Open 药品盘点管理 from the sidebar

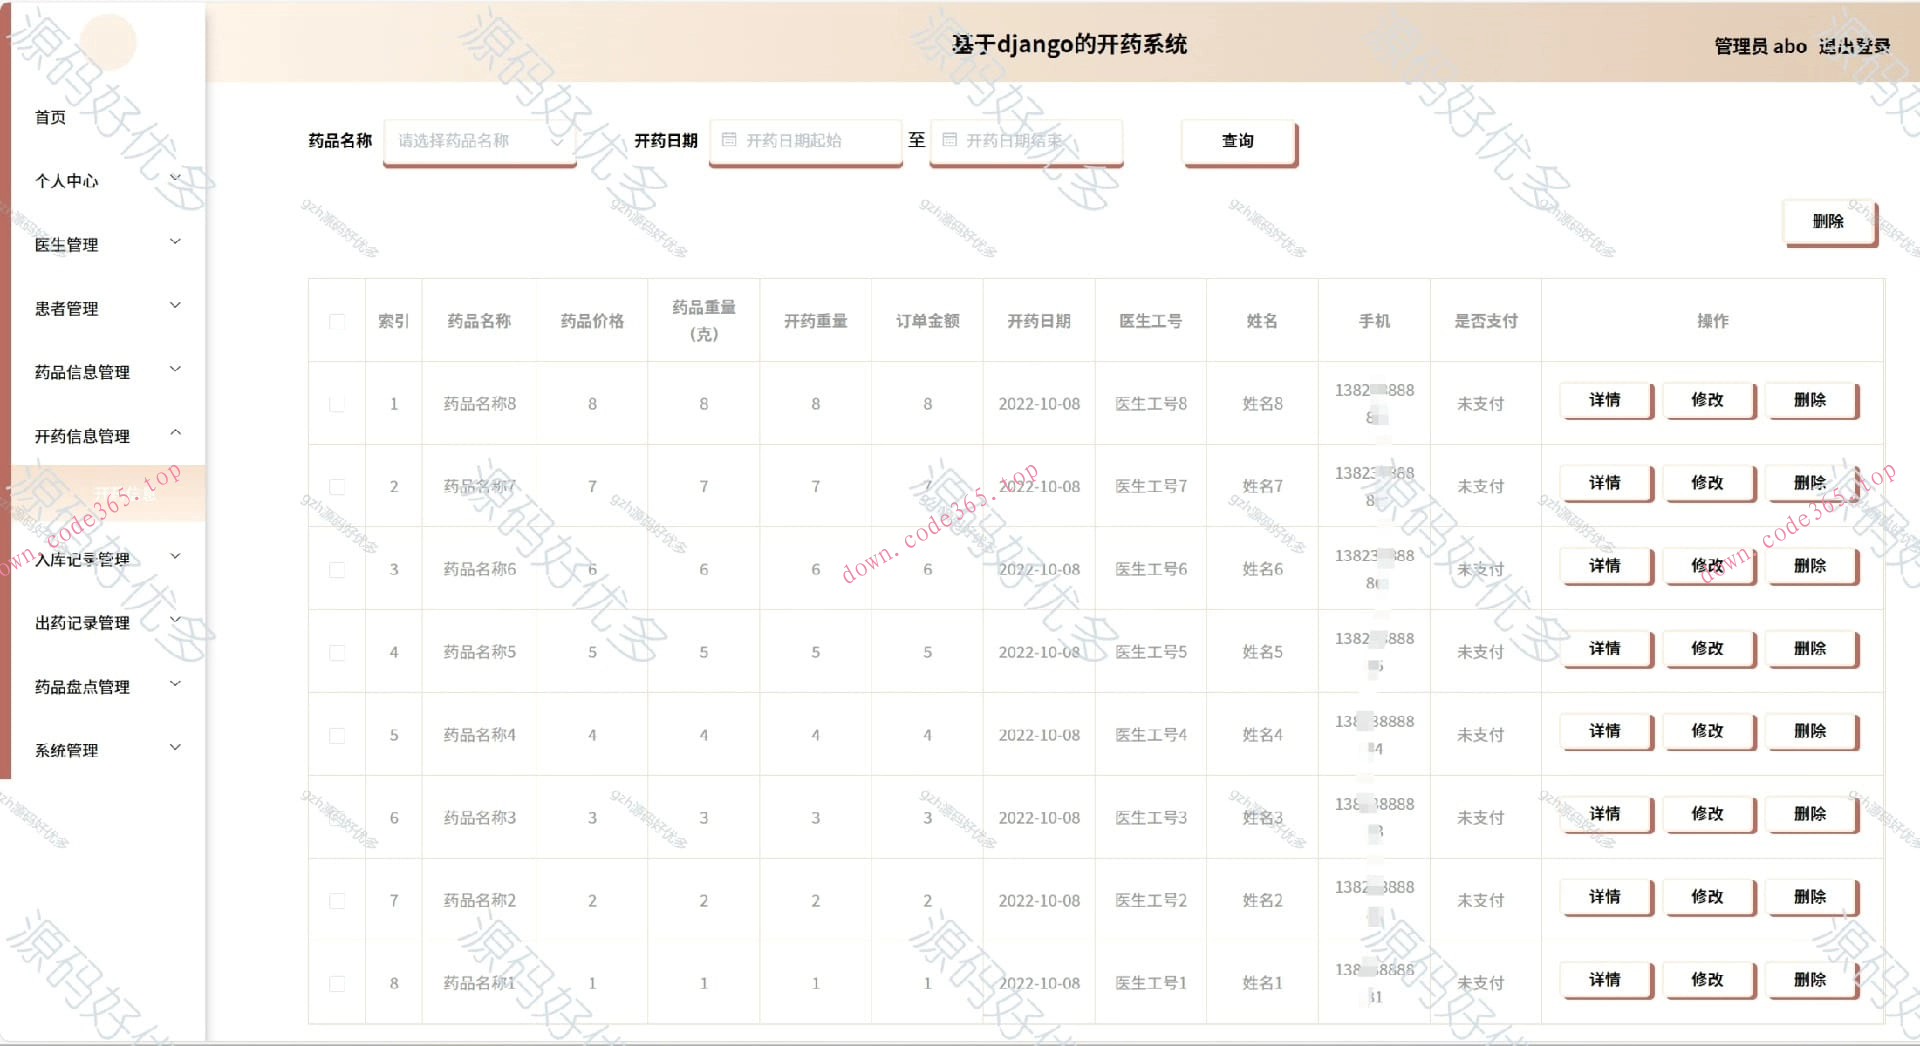82,686
